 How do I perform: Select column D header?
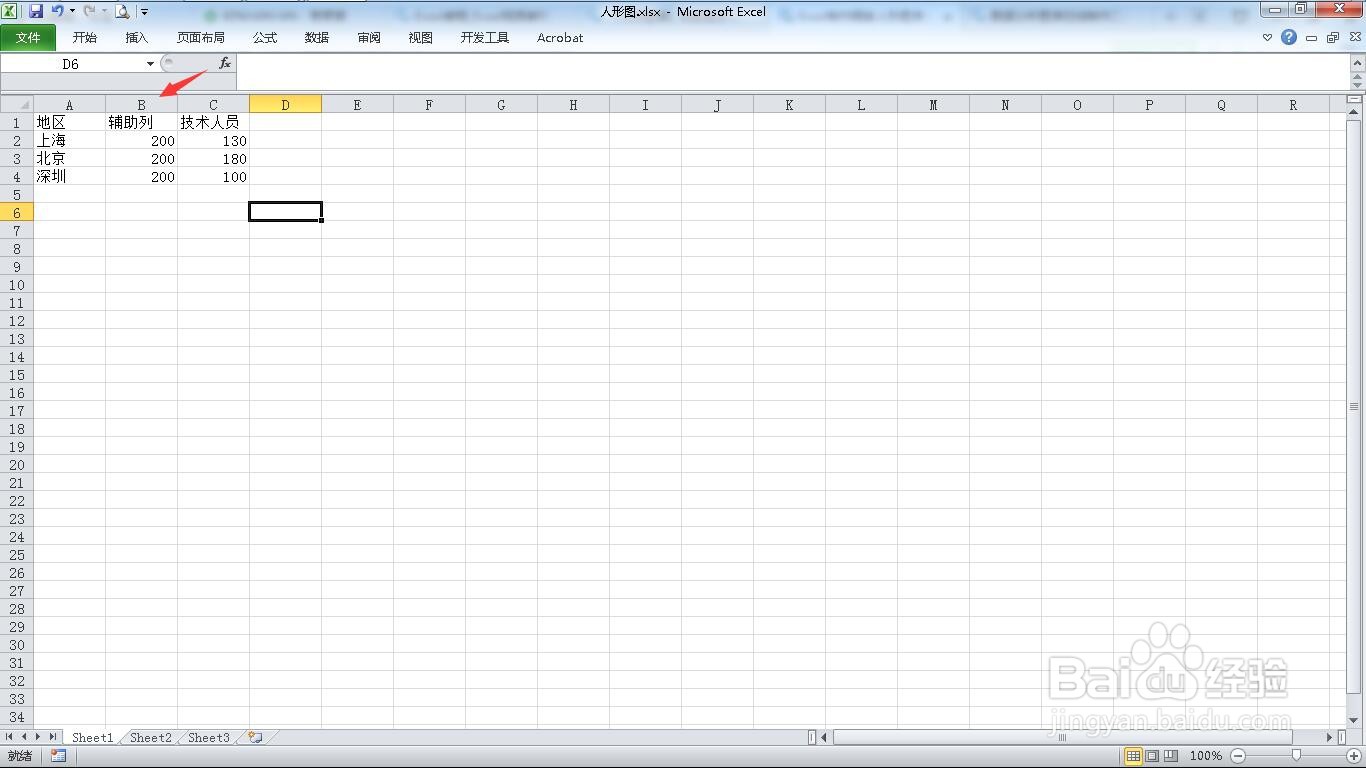(285, 104)
